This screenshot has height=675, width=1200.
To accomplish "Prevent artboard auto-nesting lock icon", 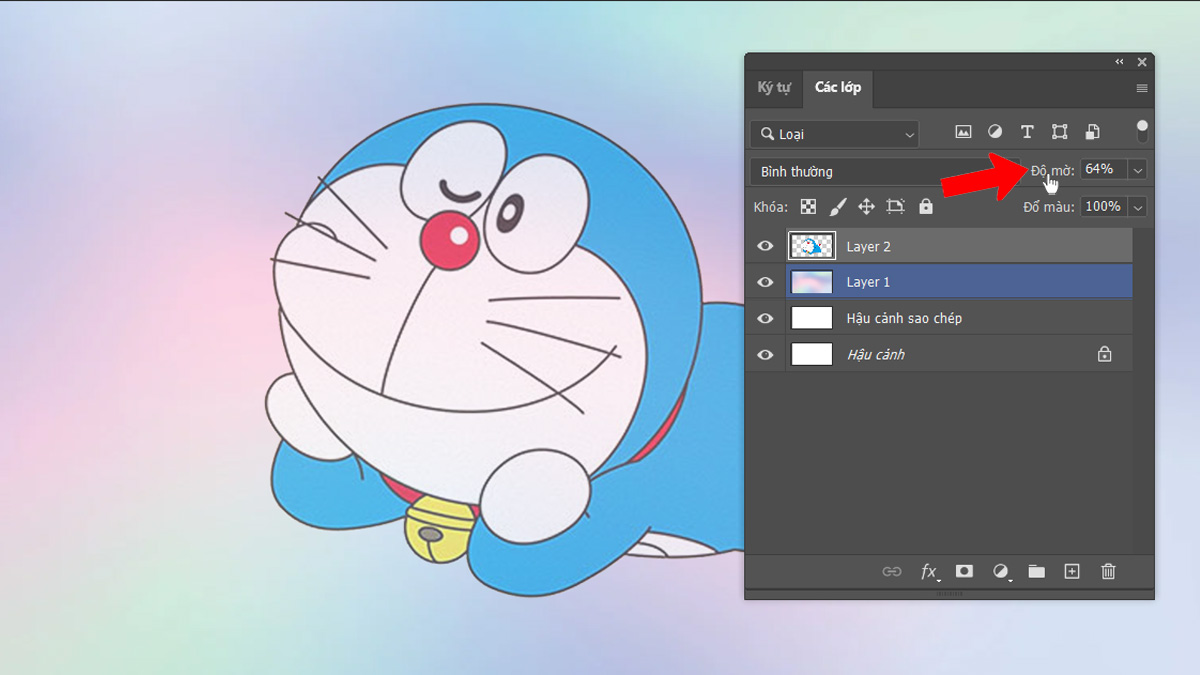I will click(895, 206).
